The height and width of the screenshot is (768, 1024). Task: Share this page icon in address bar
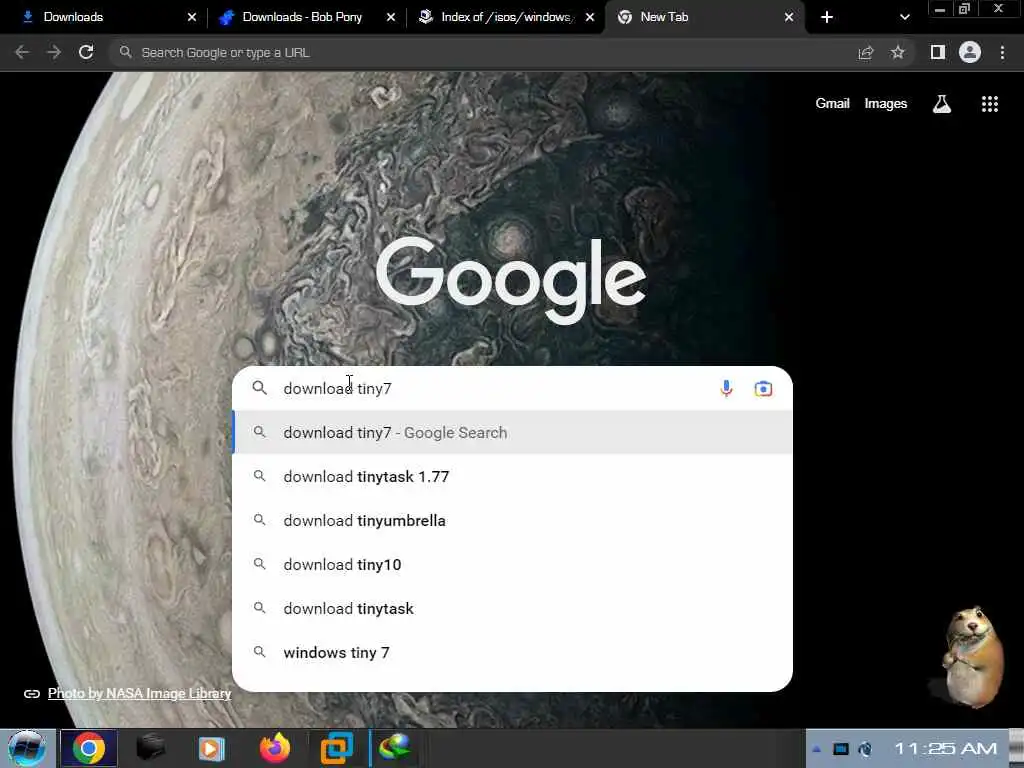(x=866, y=53)
